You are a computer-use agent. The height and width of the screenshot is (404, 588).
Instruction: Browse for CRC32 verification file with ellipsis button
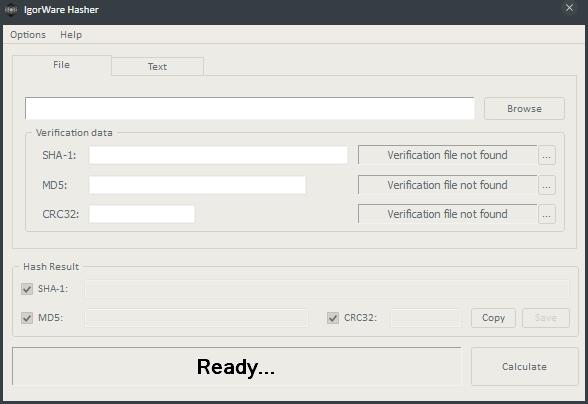coord(547,214)
